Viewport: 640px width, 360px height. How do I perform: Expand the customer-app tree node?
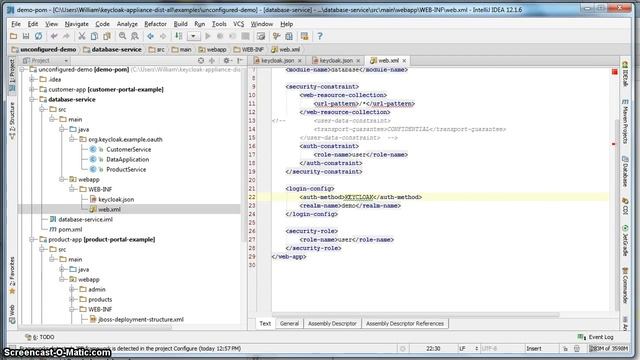(32, 89)
